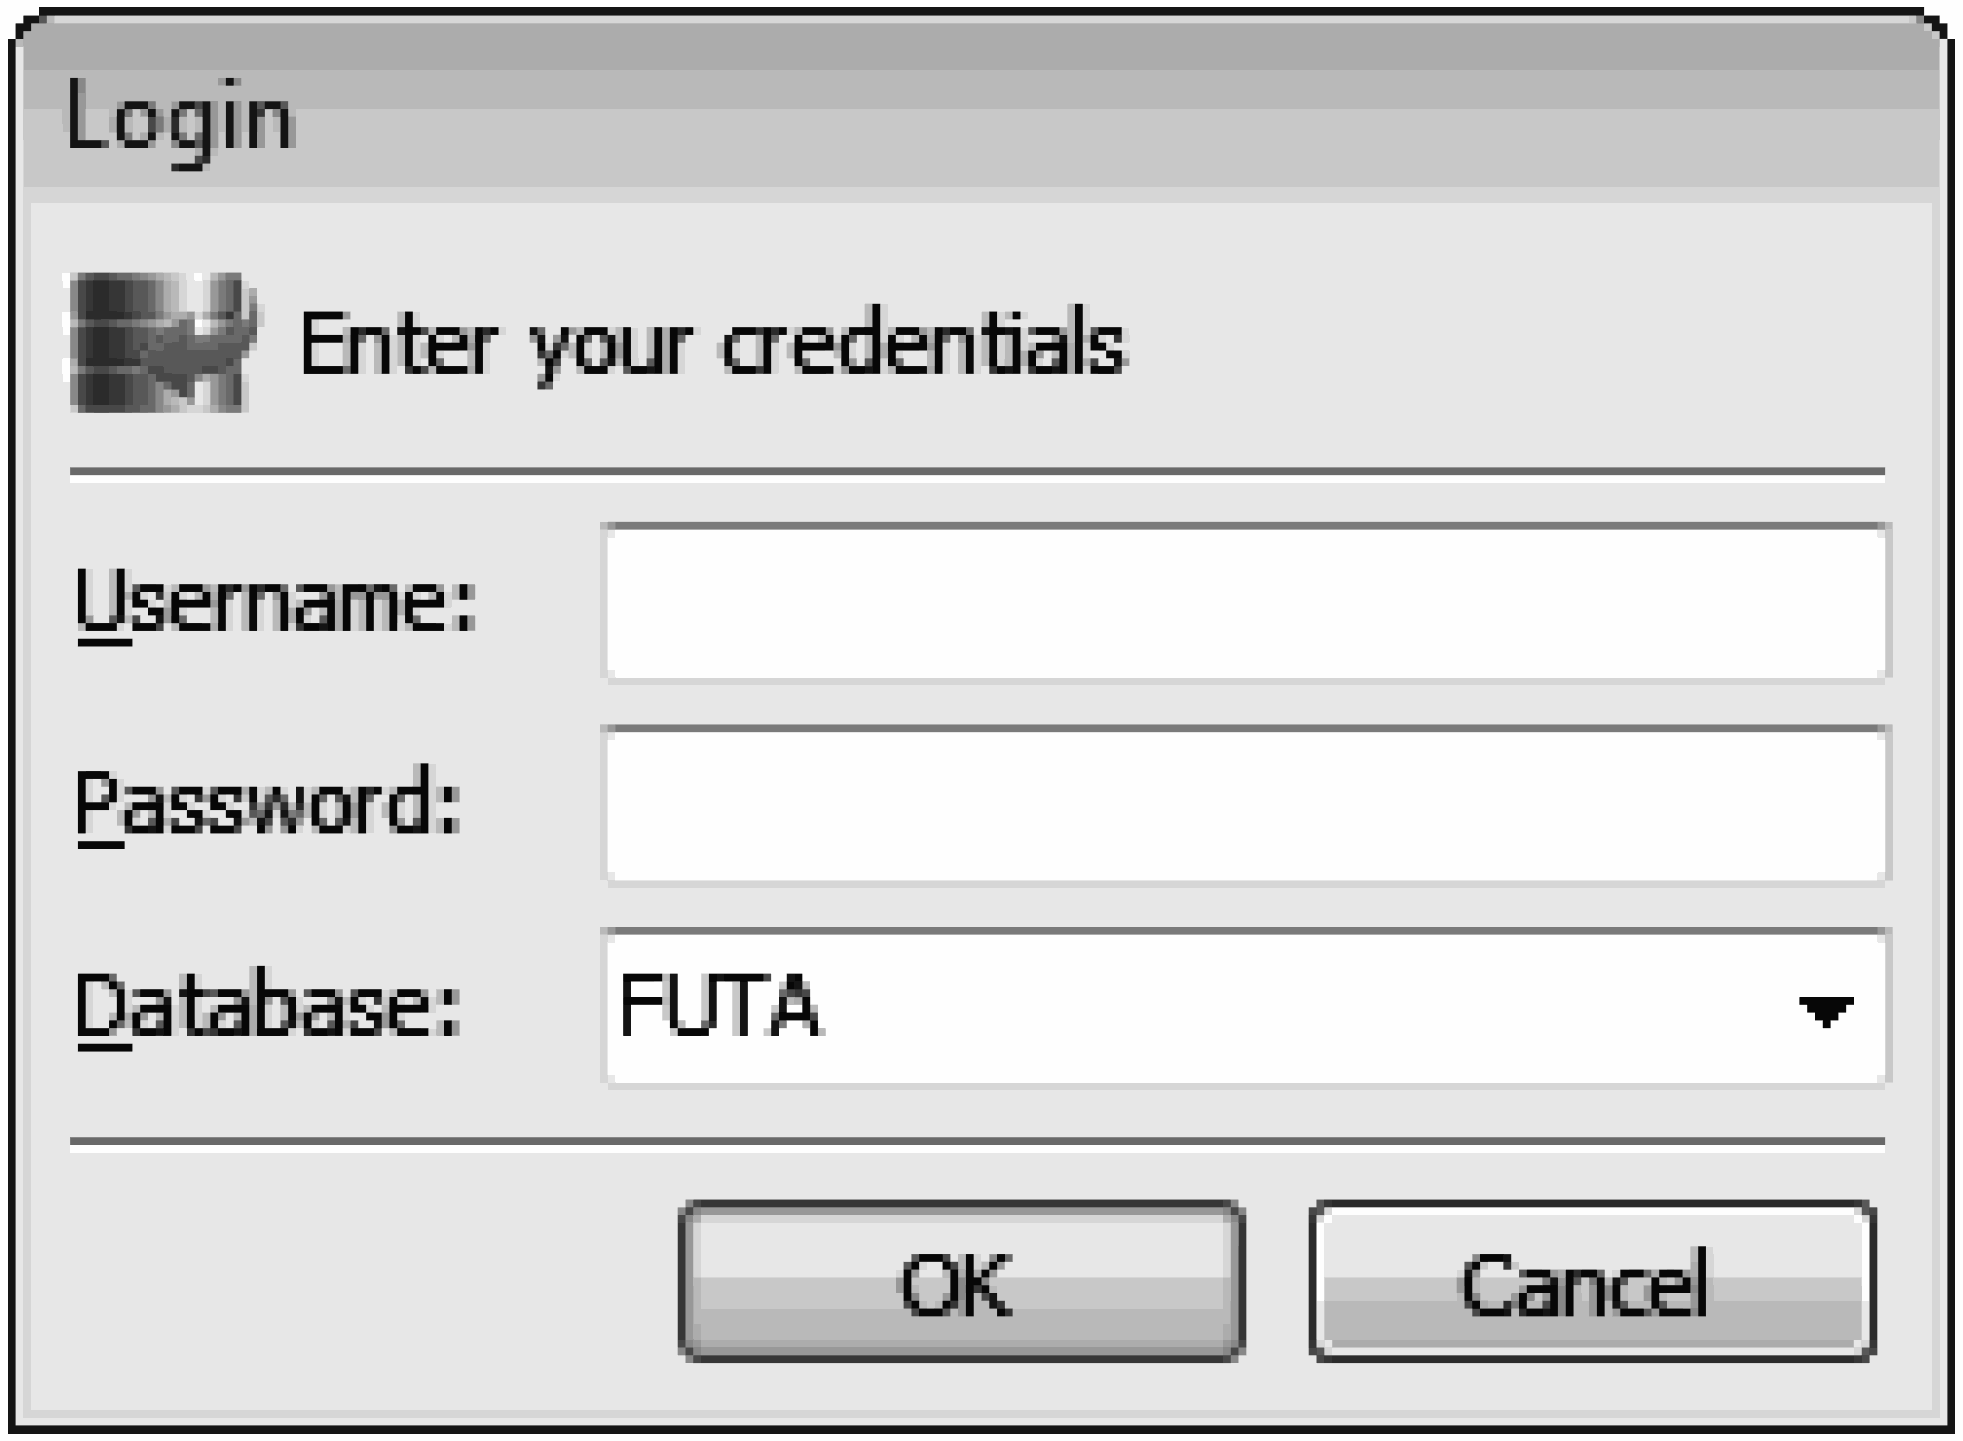Click the separator line below the heading
Image resolution: width=1963 pixels, height=1441 pixels.
[976, 471]
